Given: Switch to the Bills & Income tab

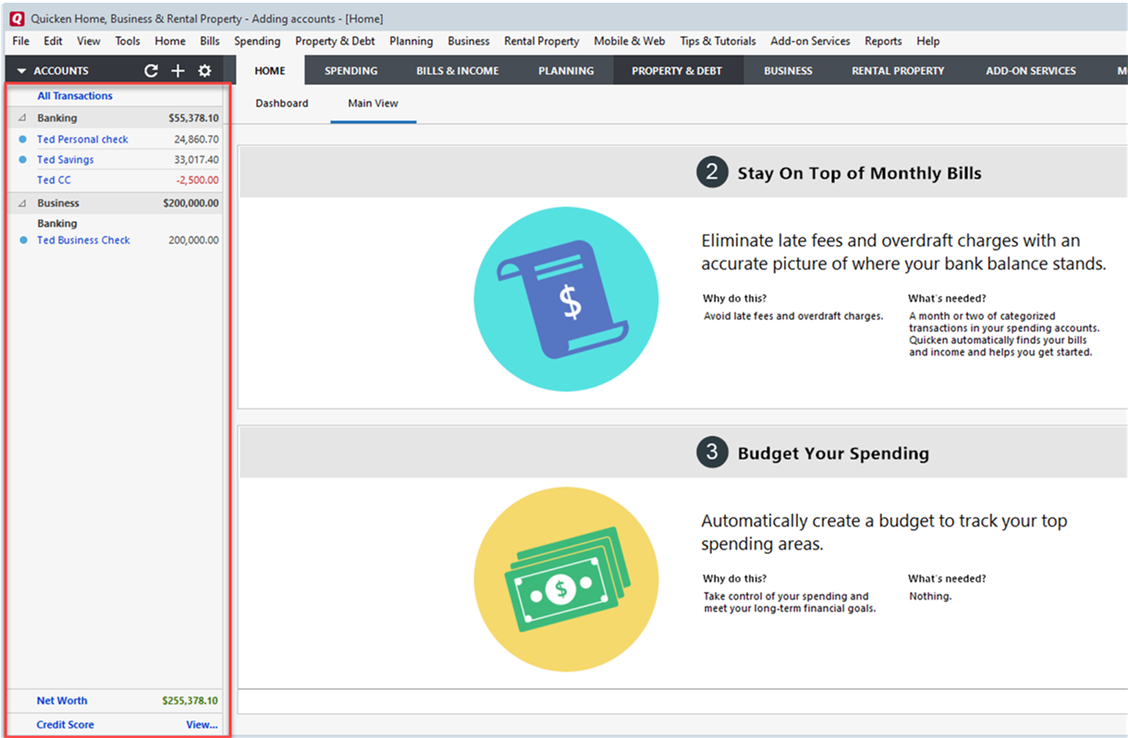Looking at the screenshot, I should (457, 71).
